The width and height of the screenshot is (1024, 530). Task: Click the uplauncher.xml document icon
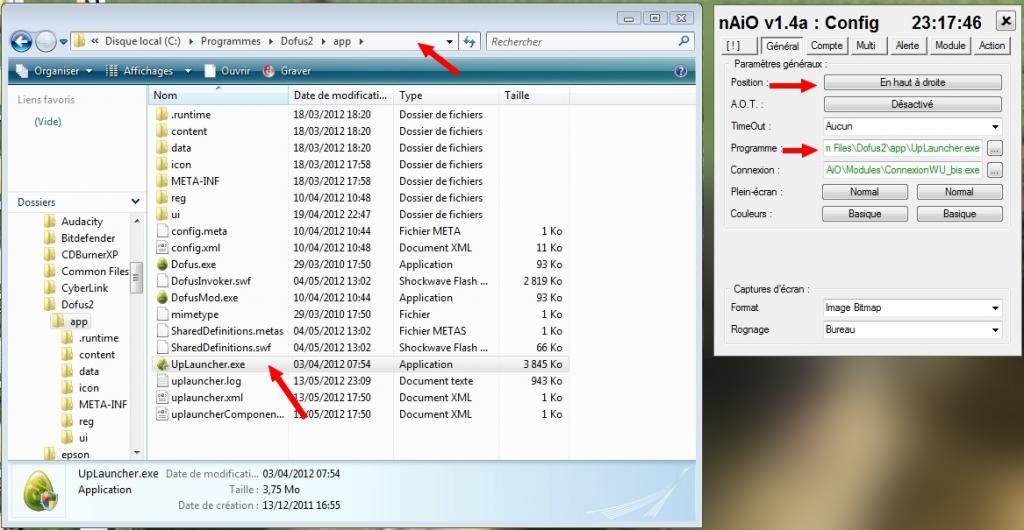[x=163, y=398]
